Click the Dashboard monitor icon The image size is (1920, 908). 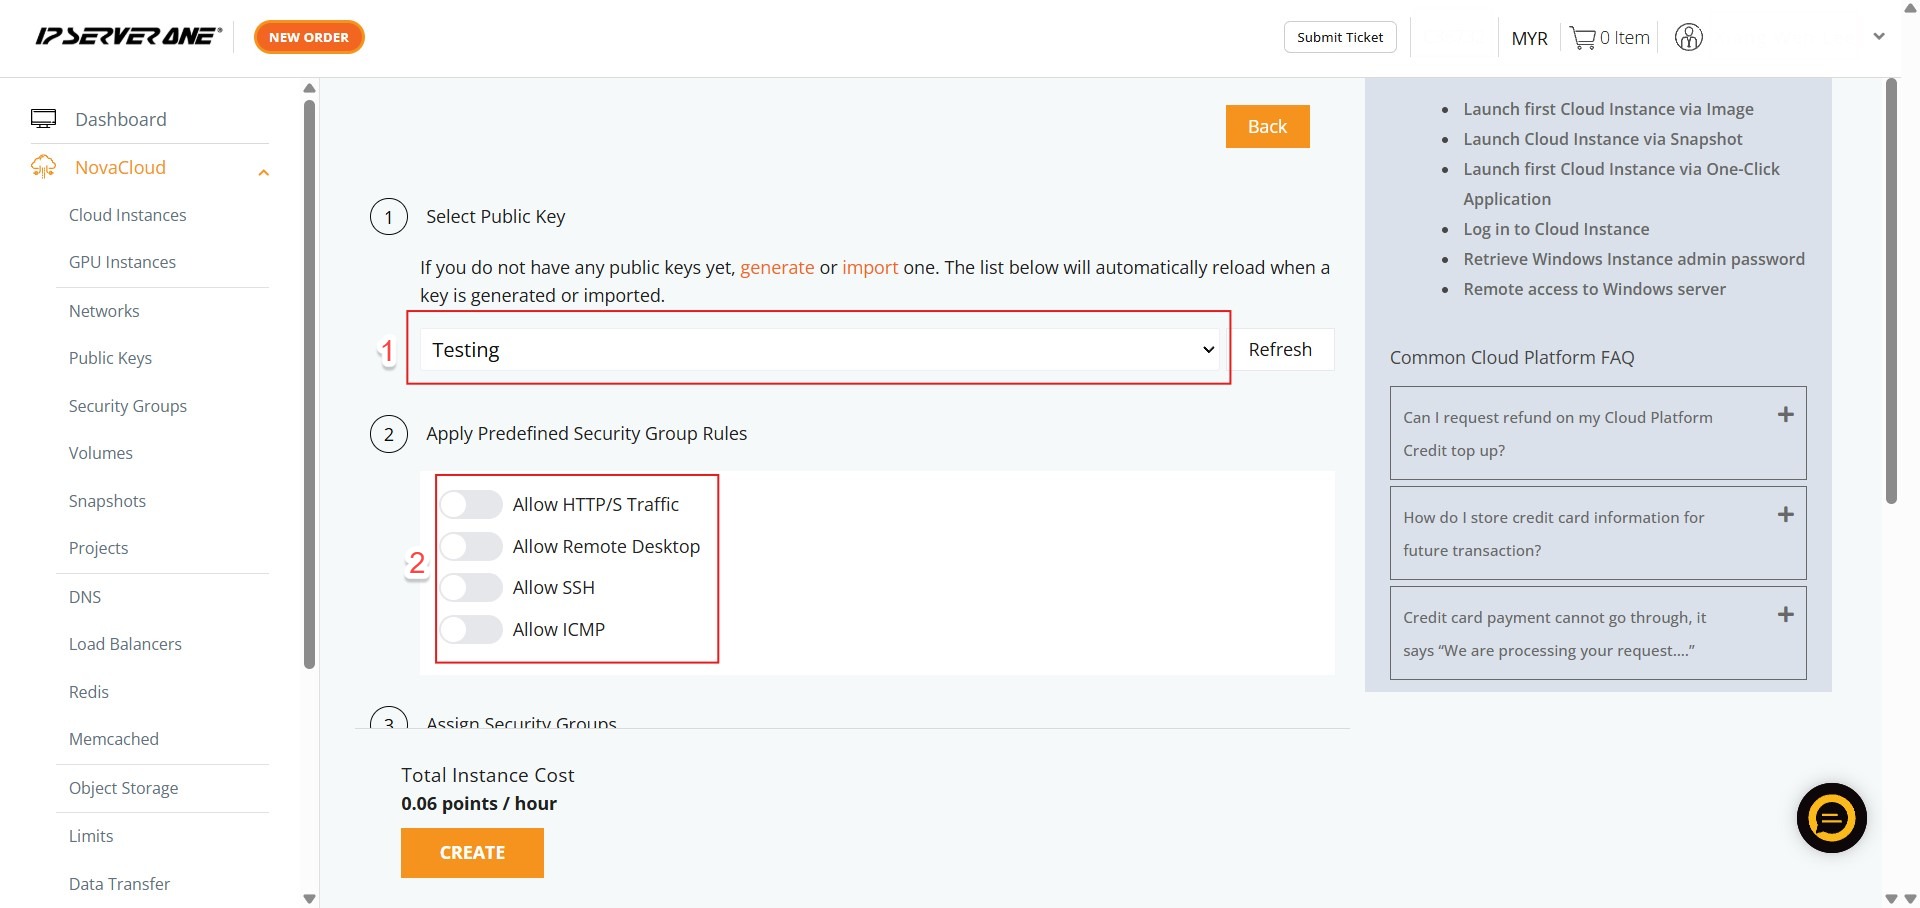pyautogui.click(x=44, y=119)
